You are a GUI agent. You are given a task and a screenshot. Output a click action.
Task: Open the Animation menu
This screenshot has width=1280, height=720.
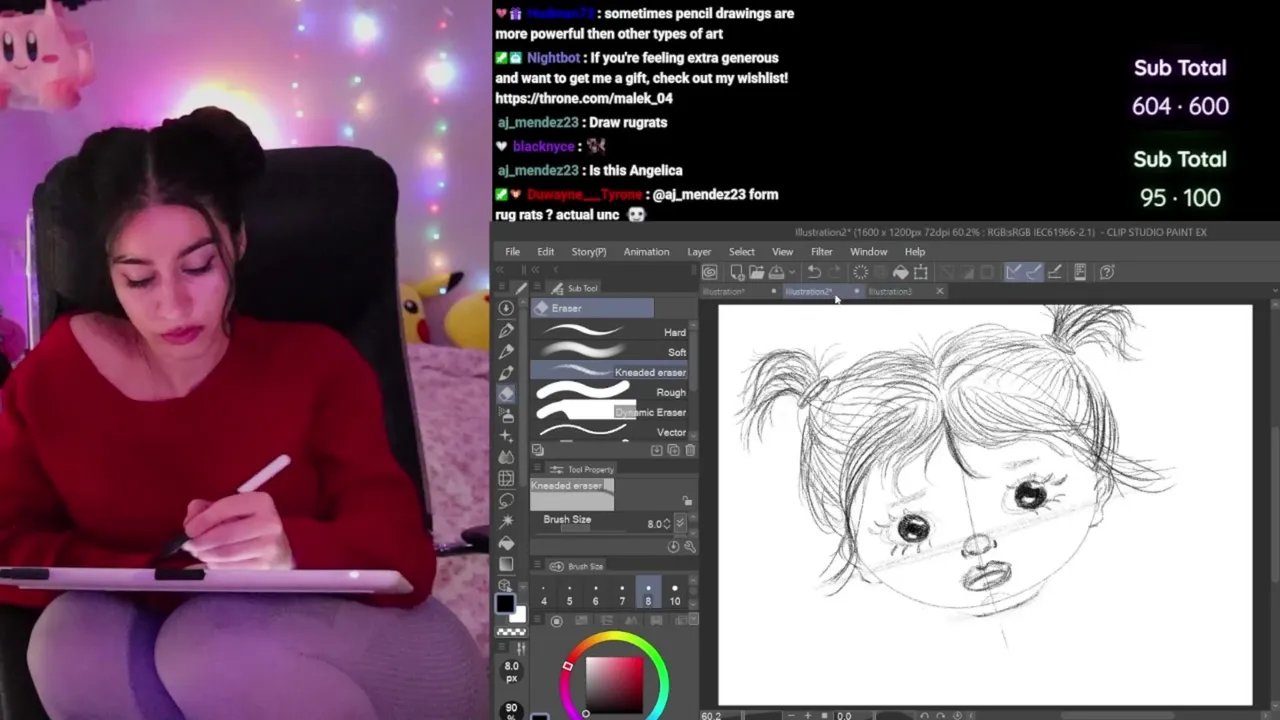point(646,252)
